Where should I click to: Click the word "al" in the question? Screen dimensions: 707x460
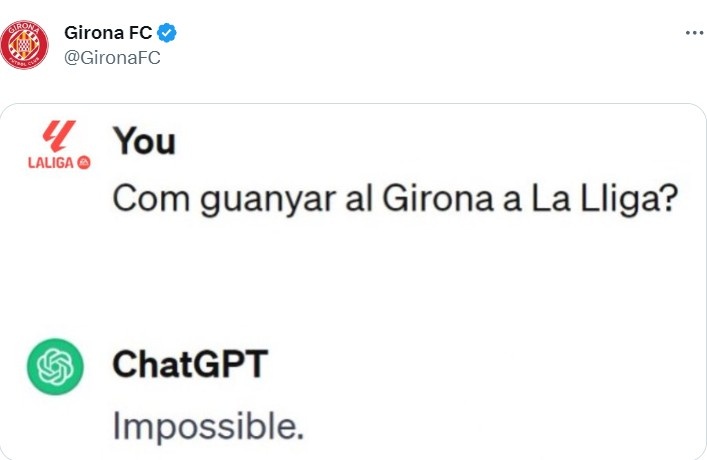click(x=359, y=198)
